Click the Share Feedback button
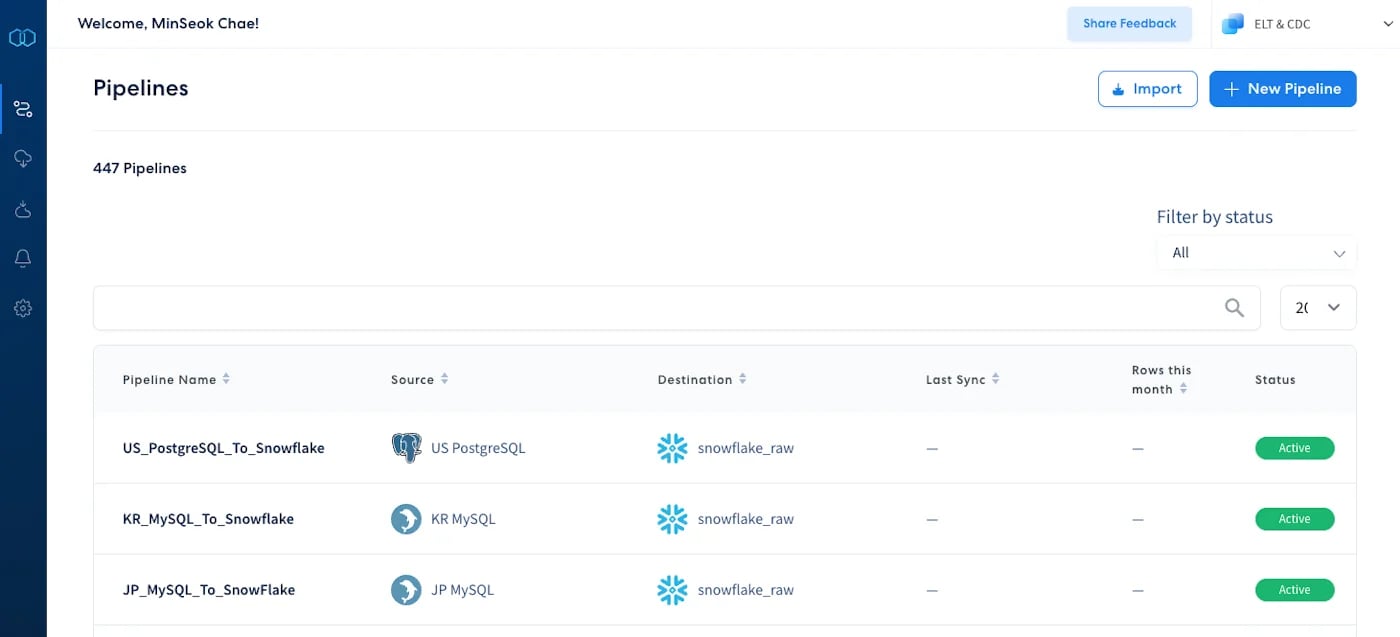 click(1130, 24)
